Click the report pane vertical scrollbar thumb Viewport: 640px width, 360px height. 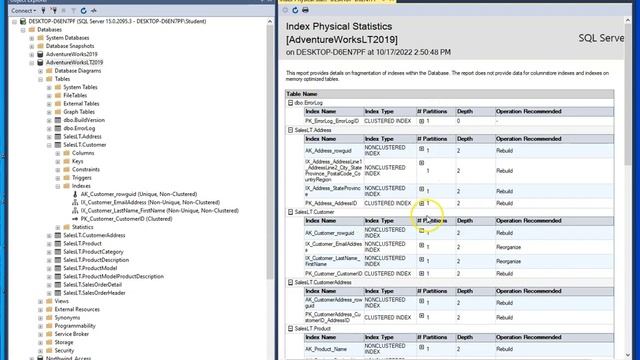pos(628,94)
